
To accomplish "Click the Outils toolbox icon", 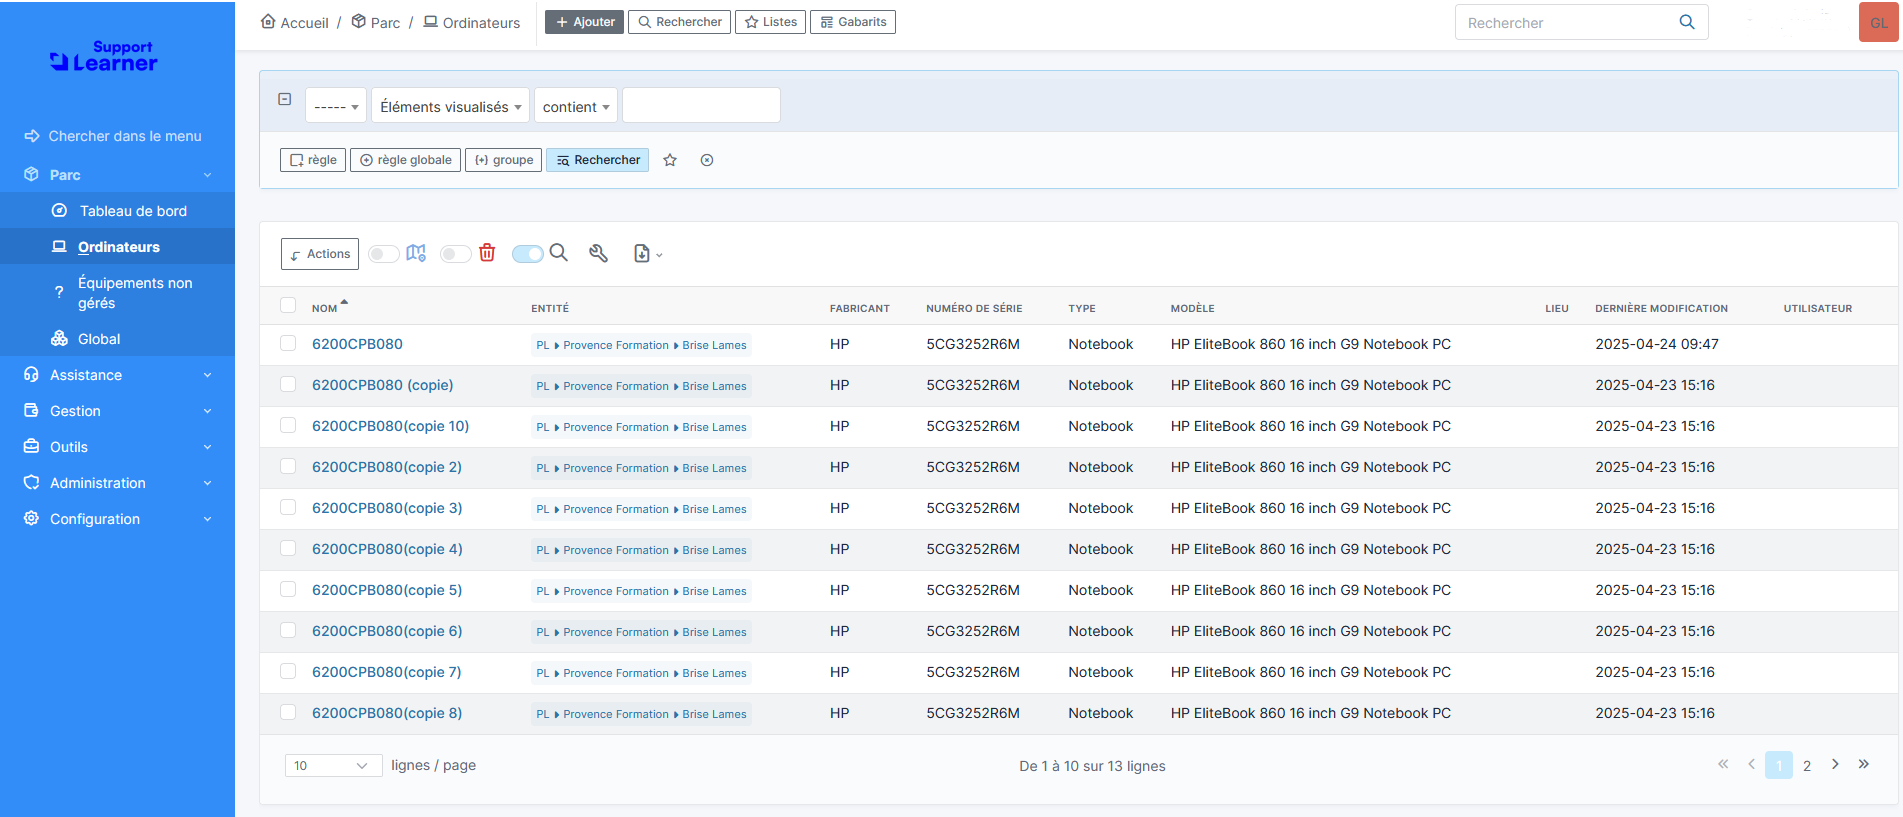I will [32, 447].
